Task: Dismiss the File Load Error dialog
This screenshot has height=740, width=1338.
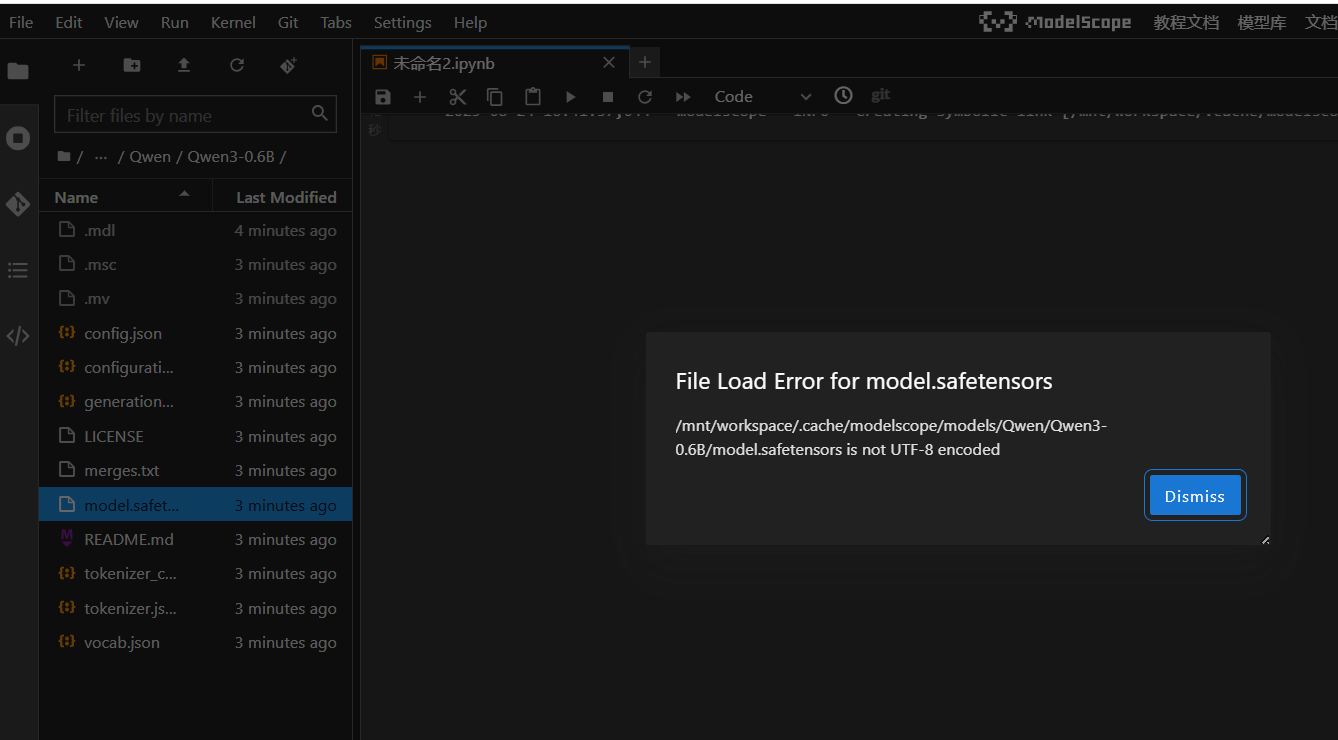Action: (x=1195, y=496)
